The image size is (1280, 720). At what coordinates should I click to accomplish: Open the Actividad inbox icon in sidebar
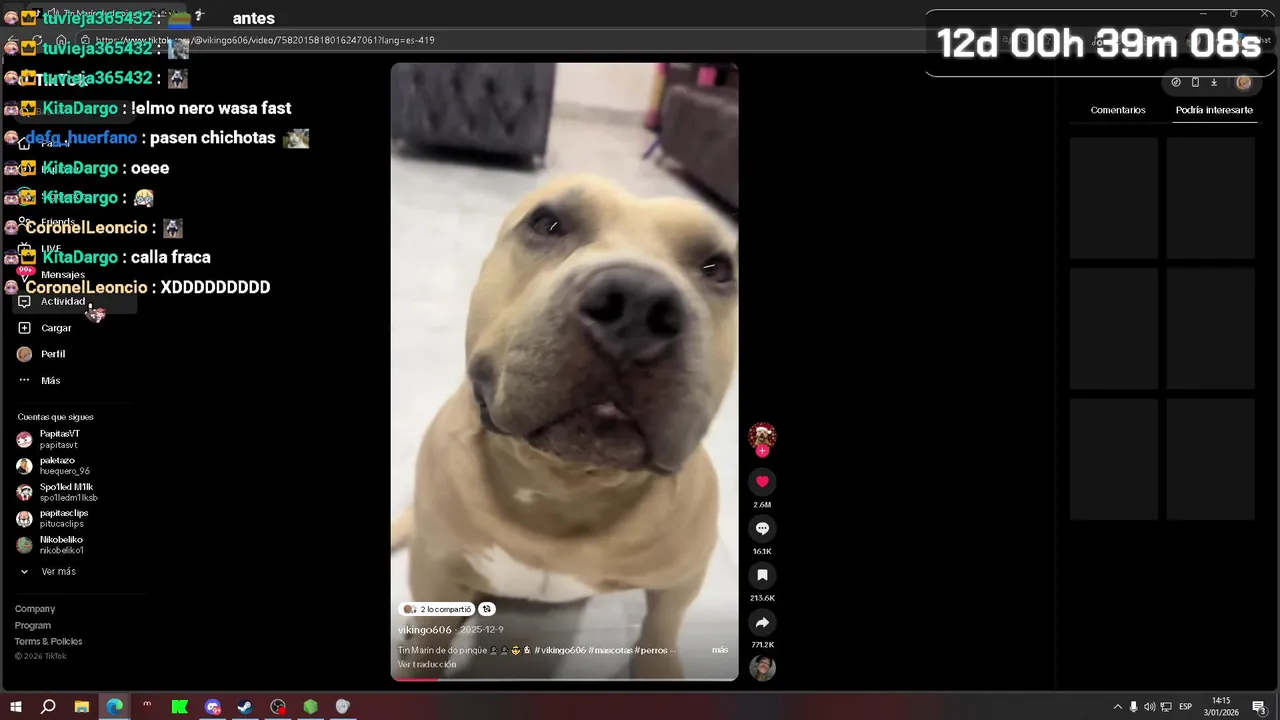(x=24, y=301)
